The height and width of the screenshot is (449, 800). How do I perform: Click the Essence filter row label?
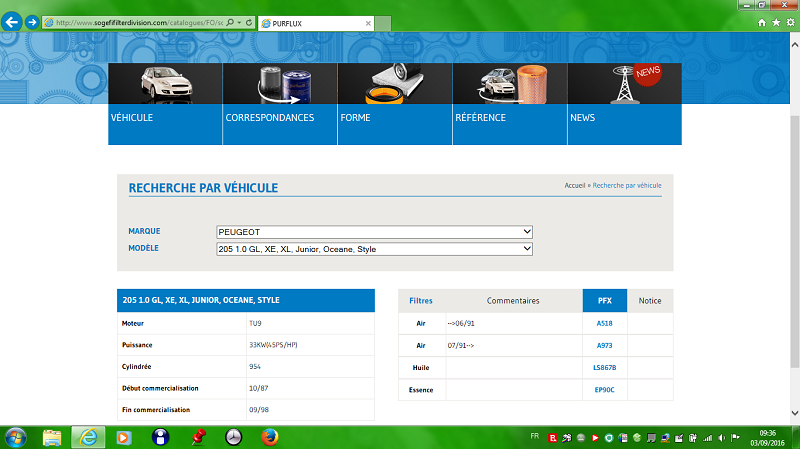(x=421, y=390)
